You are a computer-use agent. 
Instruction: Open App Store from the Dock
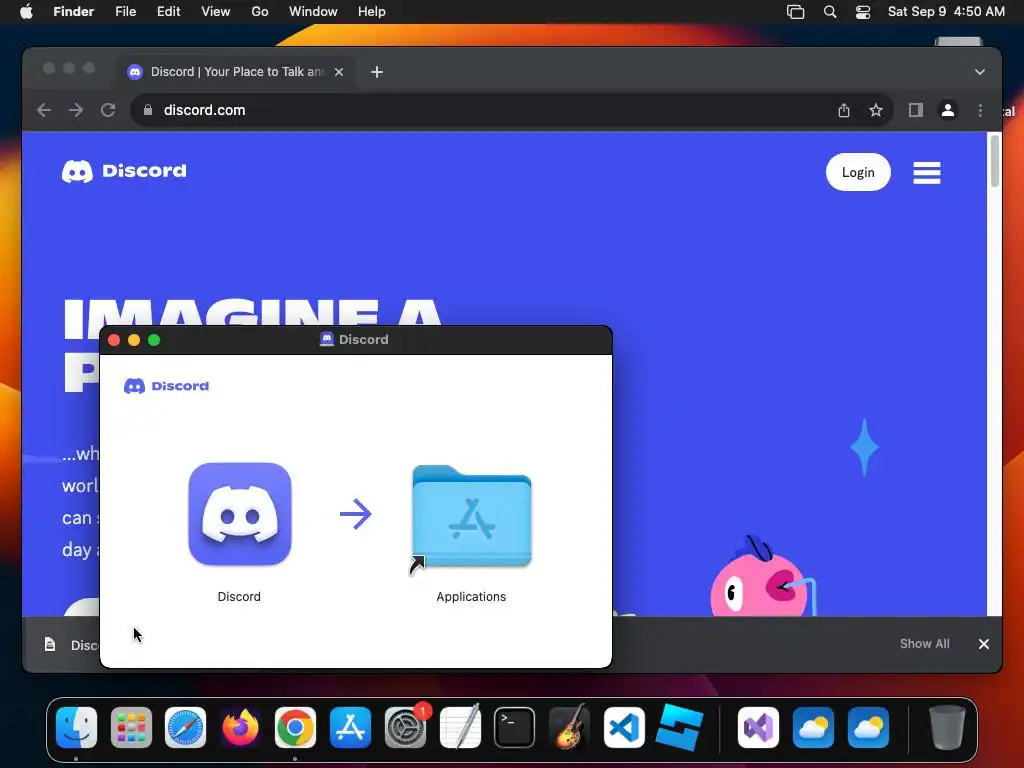pyautogui.click(x=351, y=727)
